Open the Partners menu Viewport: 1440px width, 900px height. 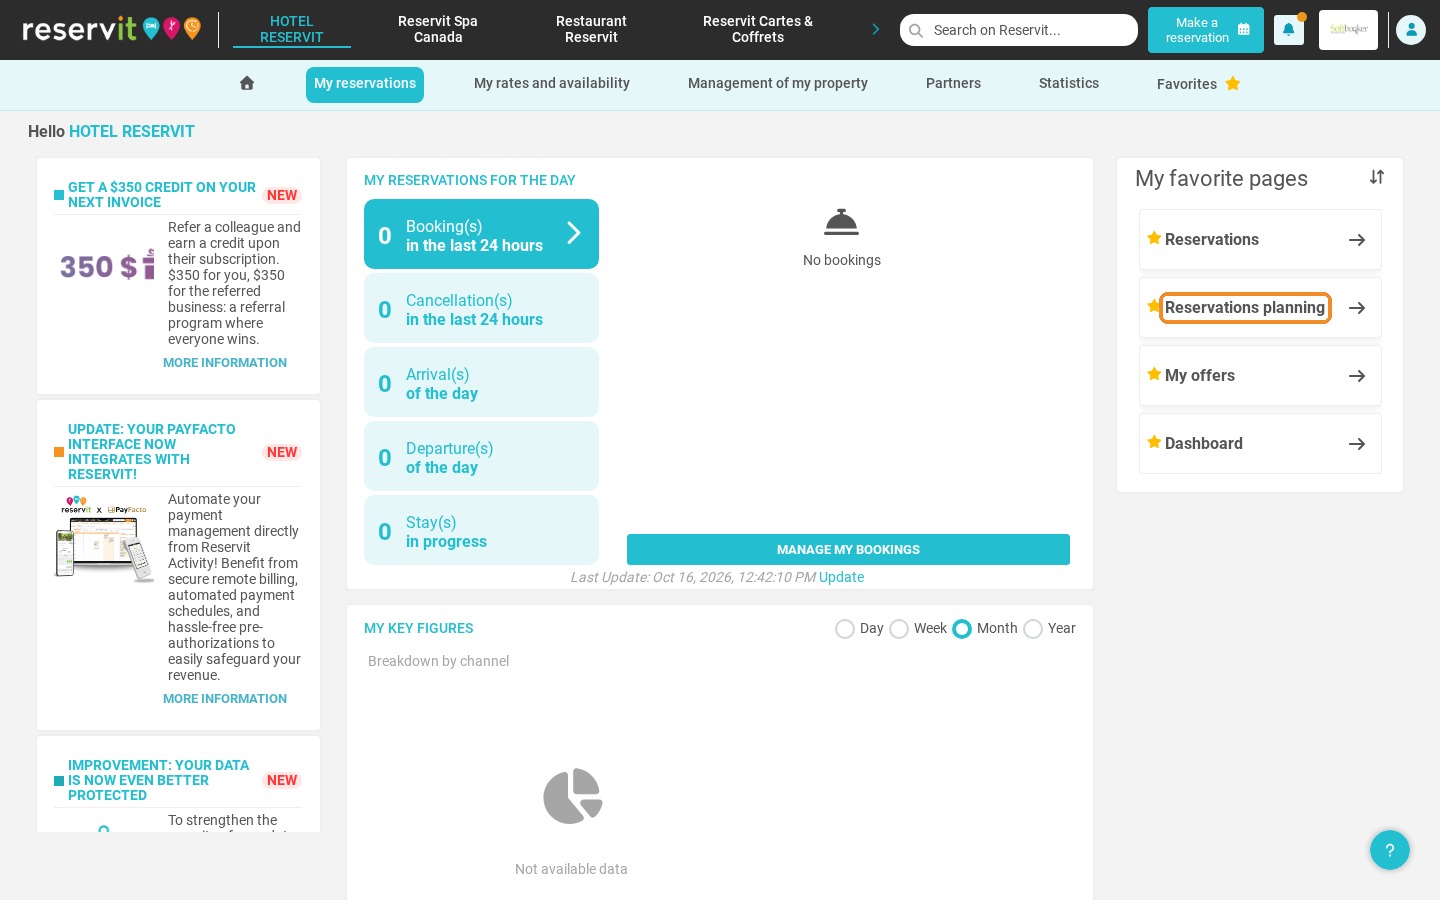(x=953, y=83)
